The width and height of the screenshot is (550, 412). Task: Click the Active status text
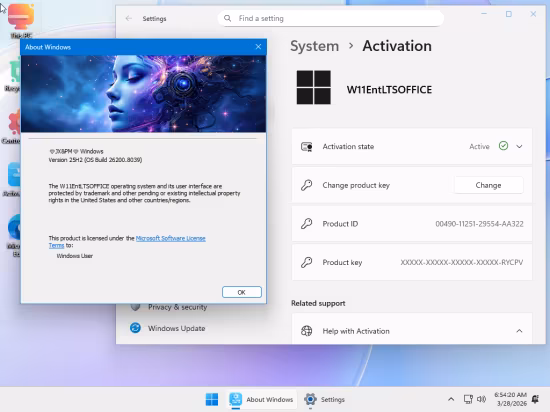tap(479, 147)
